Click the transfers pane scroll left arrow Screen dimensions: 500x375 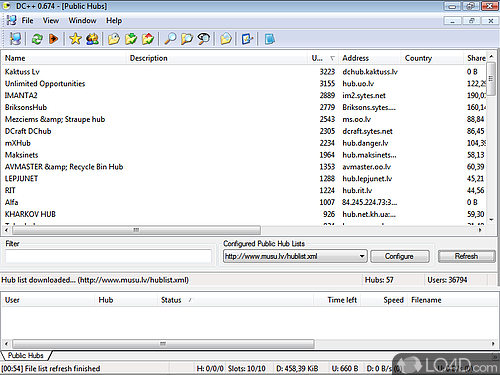[x=6, y=344]
